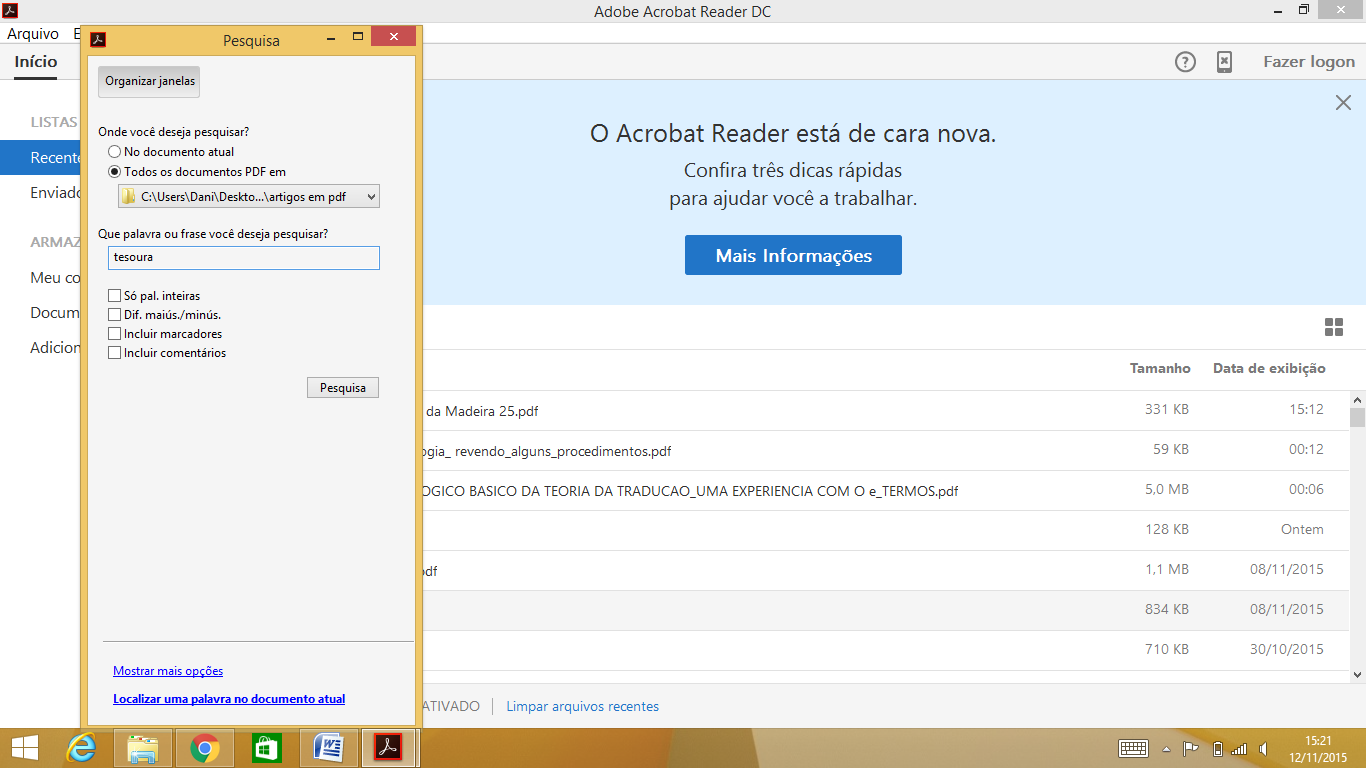
Task: Click 'Limpar arquivos recentes' link
Action: click(583, 706)
